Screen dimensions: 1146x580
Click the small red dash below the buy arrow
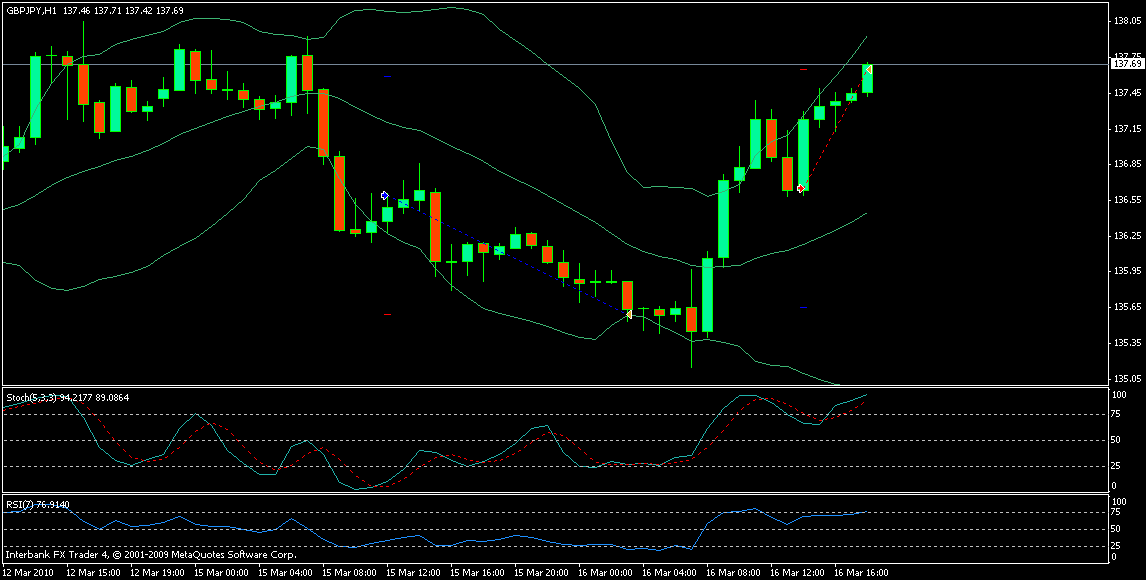387,314
